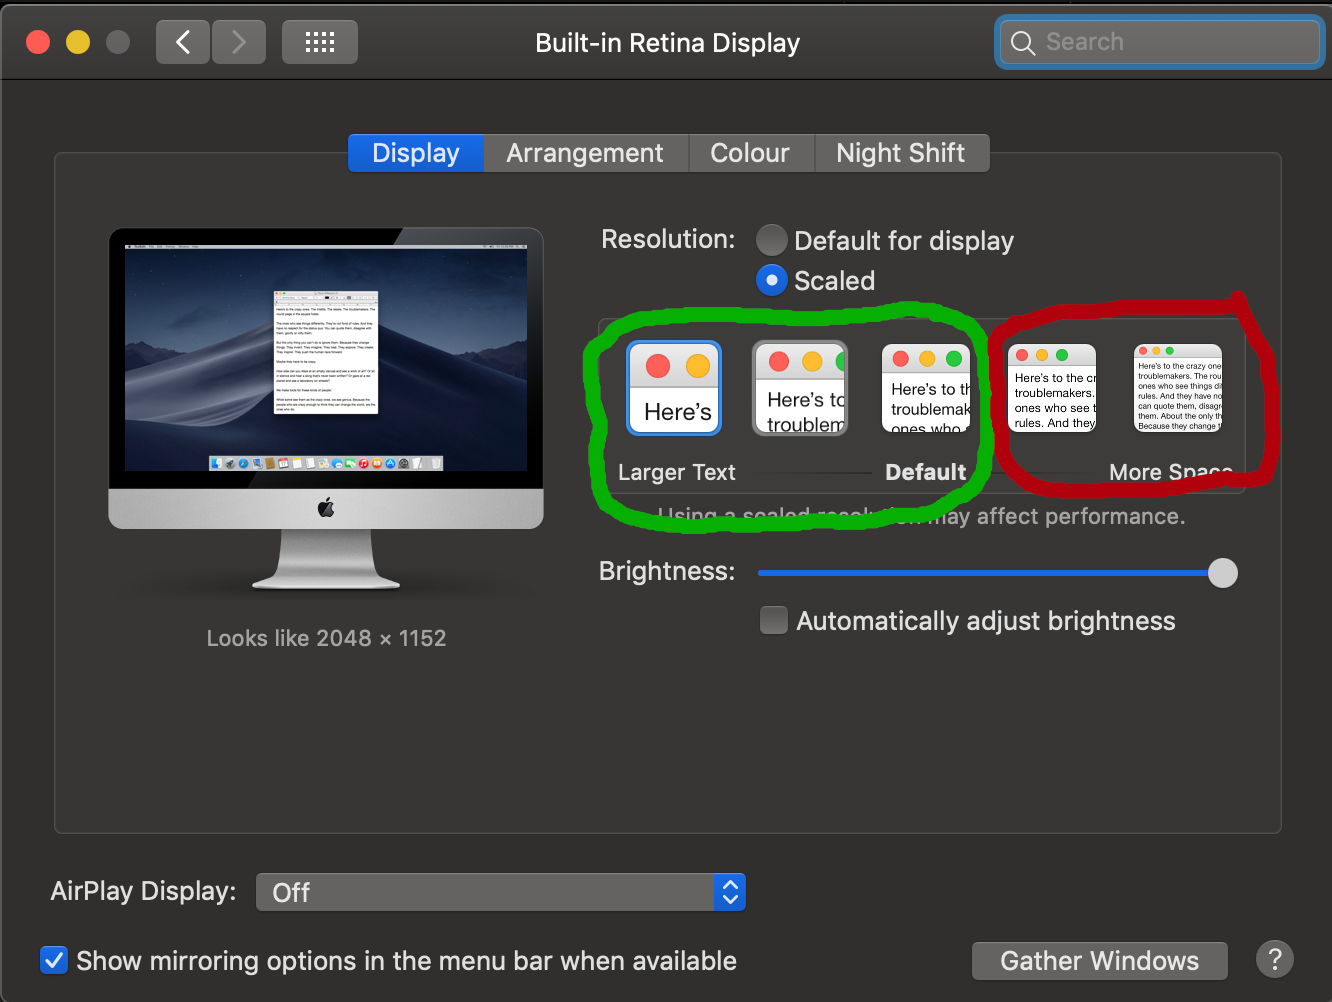
Task: Select the first More Space scaling option
Action: pyautogui.click(x=1051, y=388)
